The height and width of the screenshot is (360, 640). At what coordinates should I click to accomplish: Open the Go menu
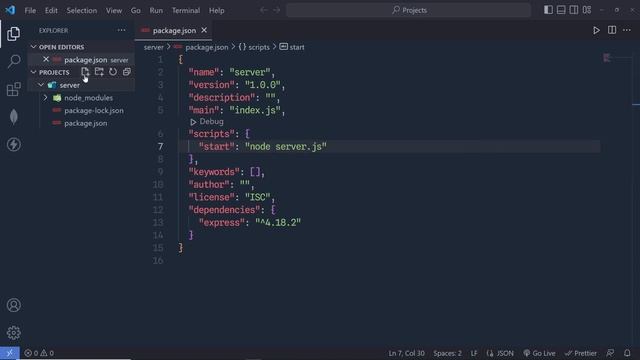[x=136, y=11]
